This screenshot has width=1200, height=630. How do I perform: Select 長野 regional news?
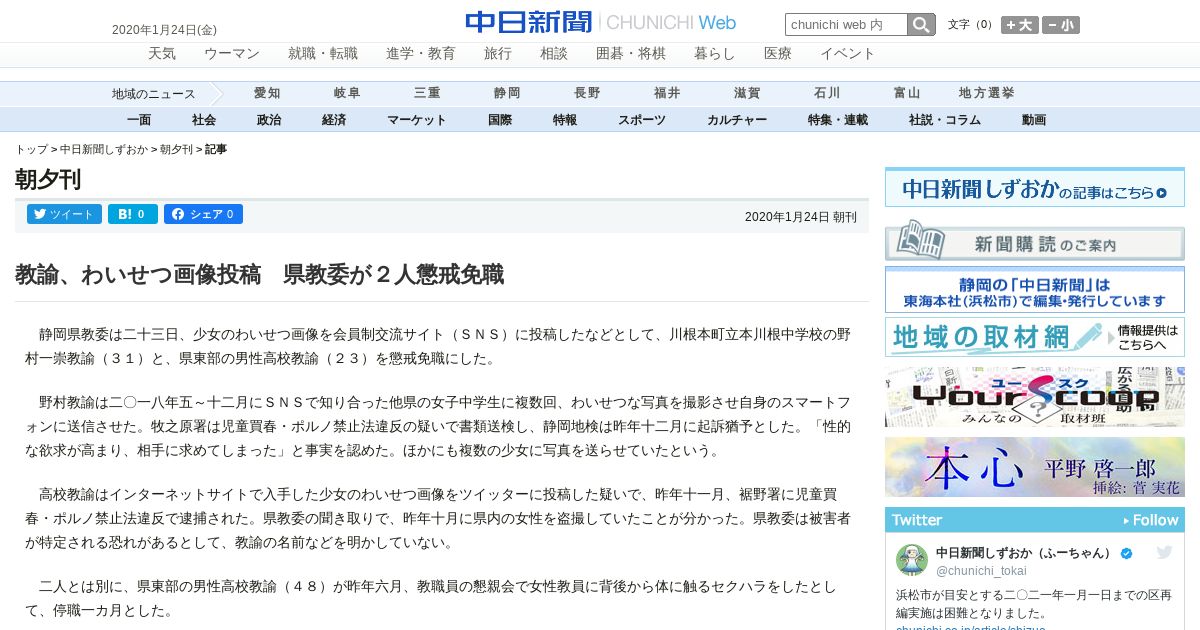click(587, 93)
